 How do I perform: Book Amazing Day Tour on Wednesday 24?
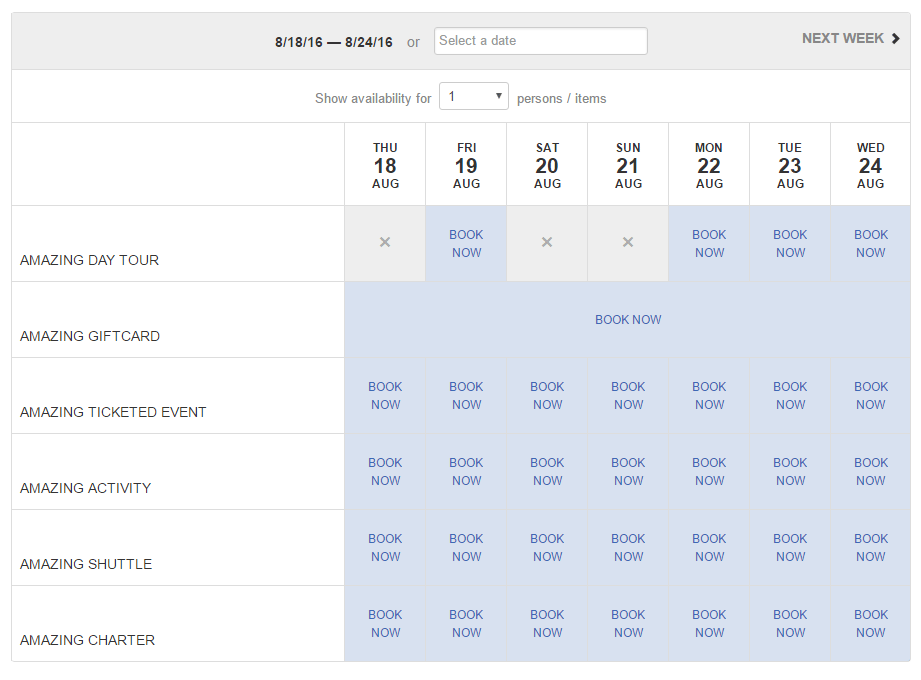click(x=871, y=244)
